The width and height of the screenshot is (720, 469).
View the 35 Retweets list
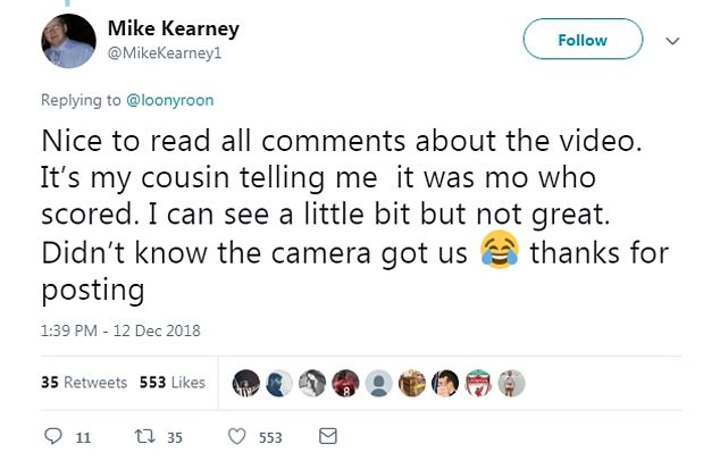tap(84, 382)
